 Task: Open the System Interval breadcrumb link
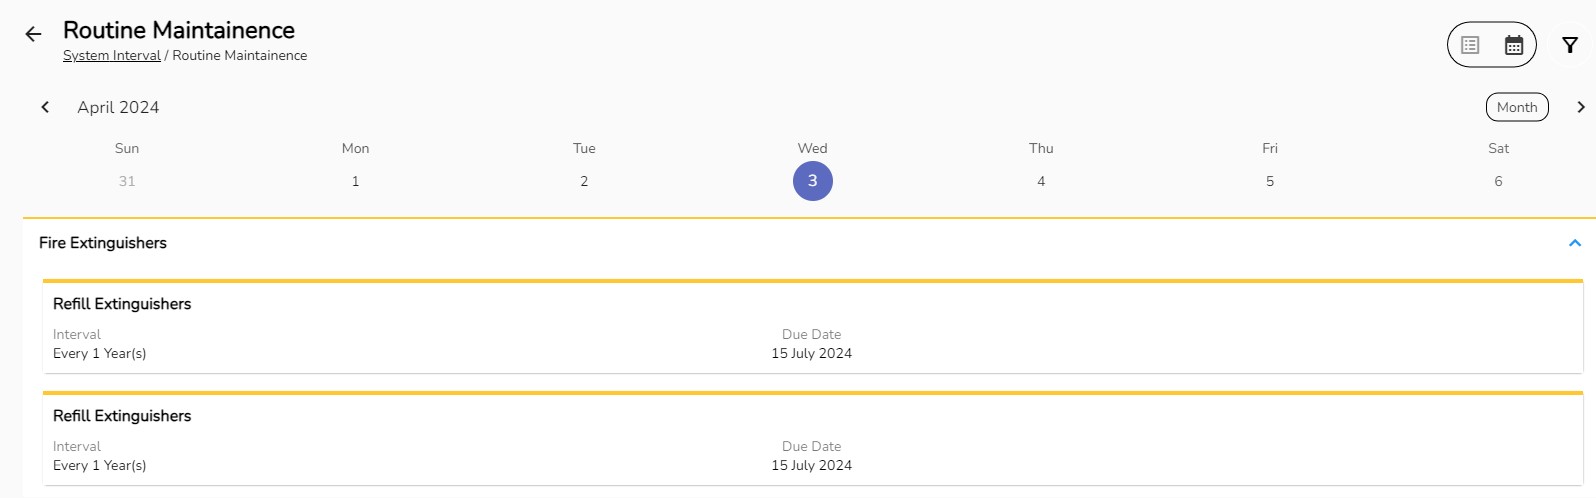(111, 56)
